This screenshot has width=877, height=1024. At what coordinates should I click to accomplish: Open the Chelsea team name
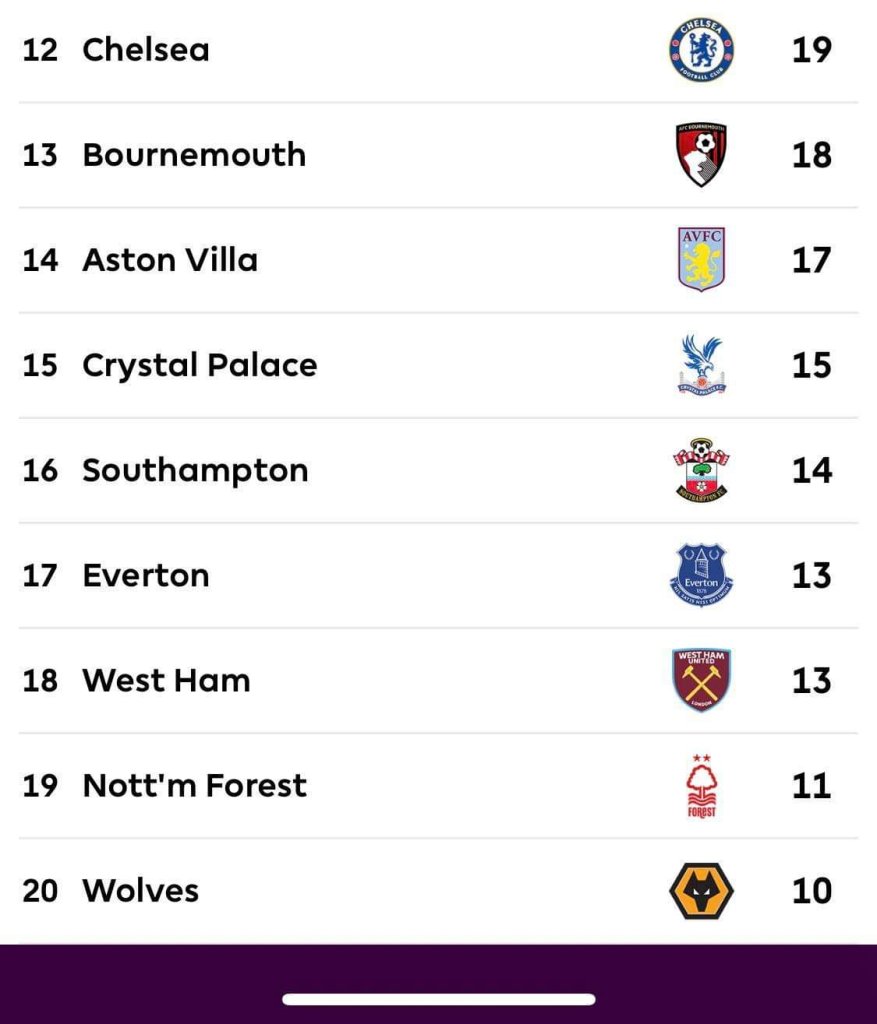146,50
